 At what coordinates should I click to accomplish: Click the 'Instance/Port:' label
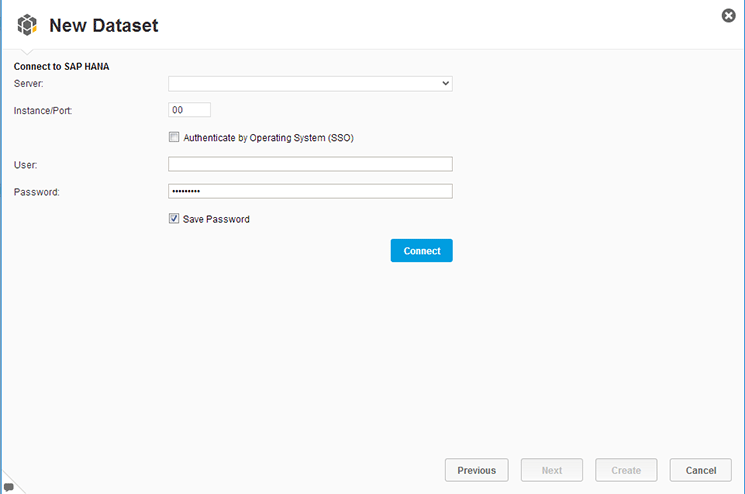point(43,110)
